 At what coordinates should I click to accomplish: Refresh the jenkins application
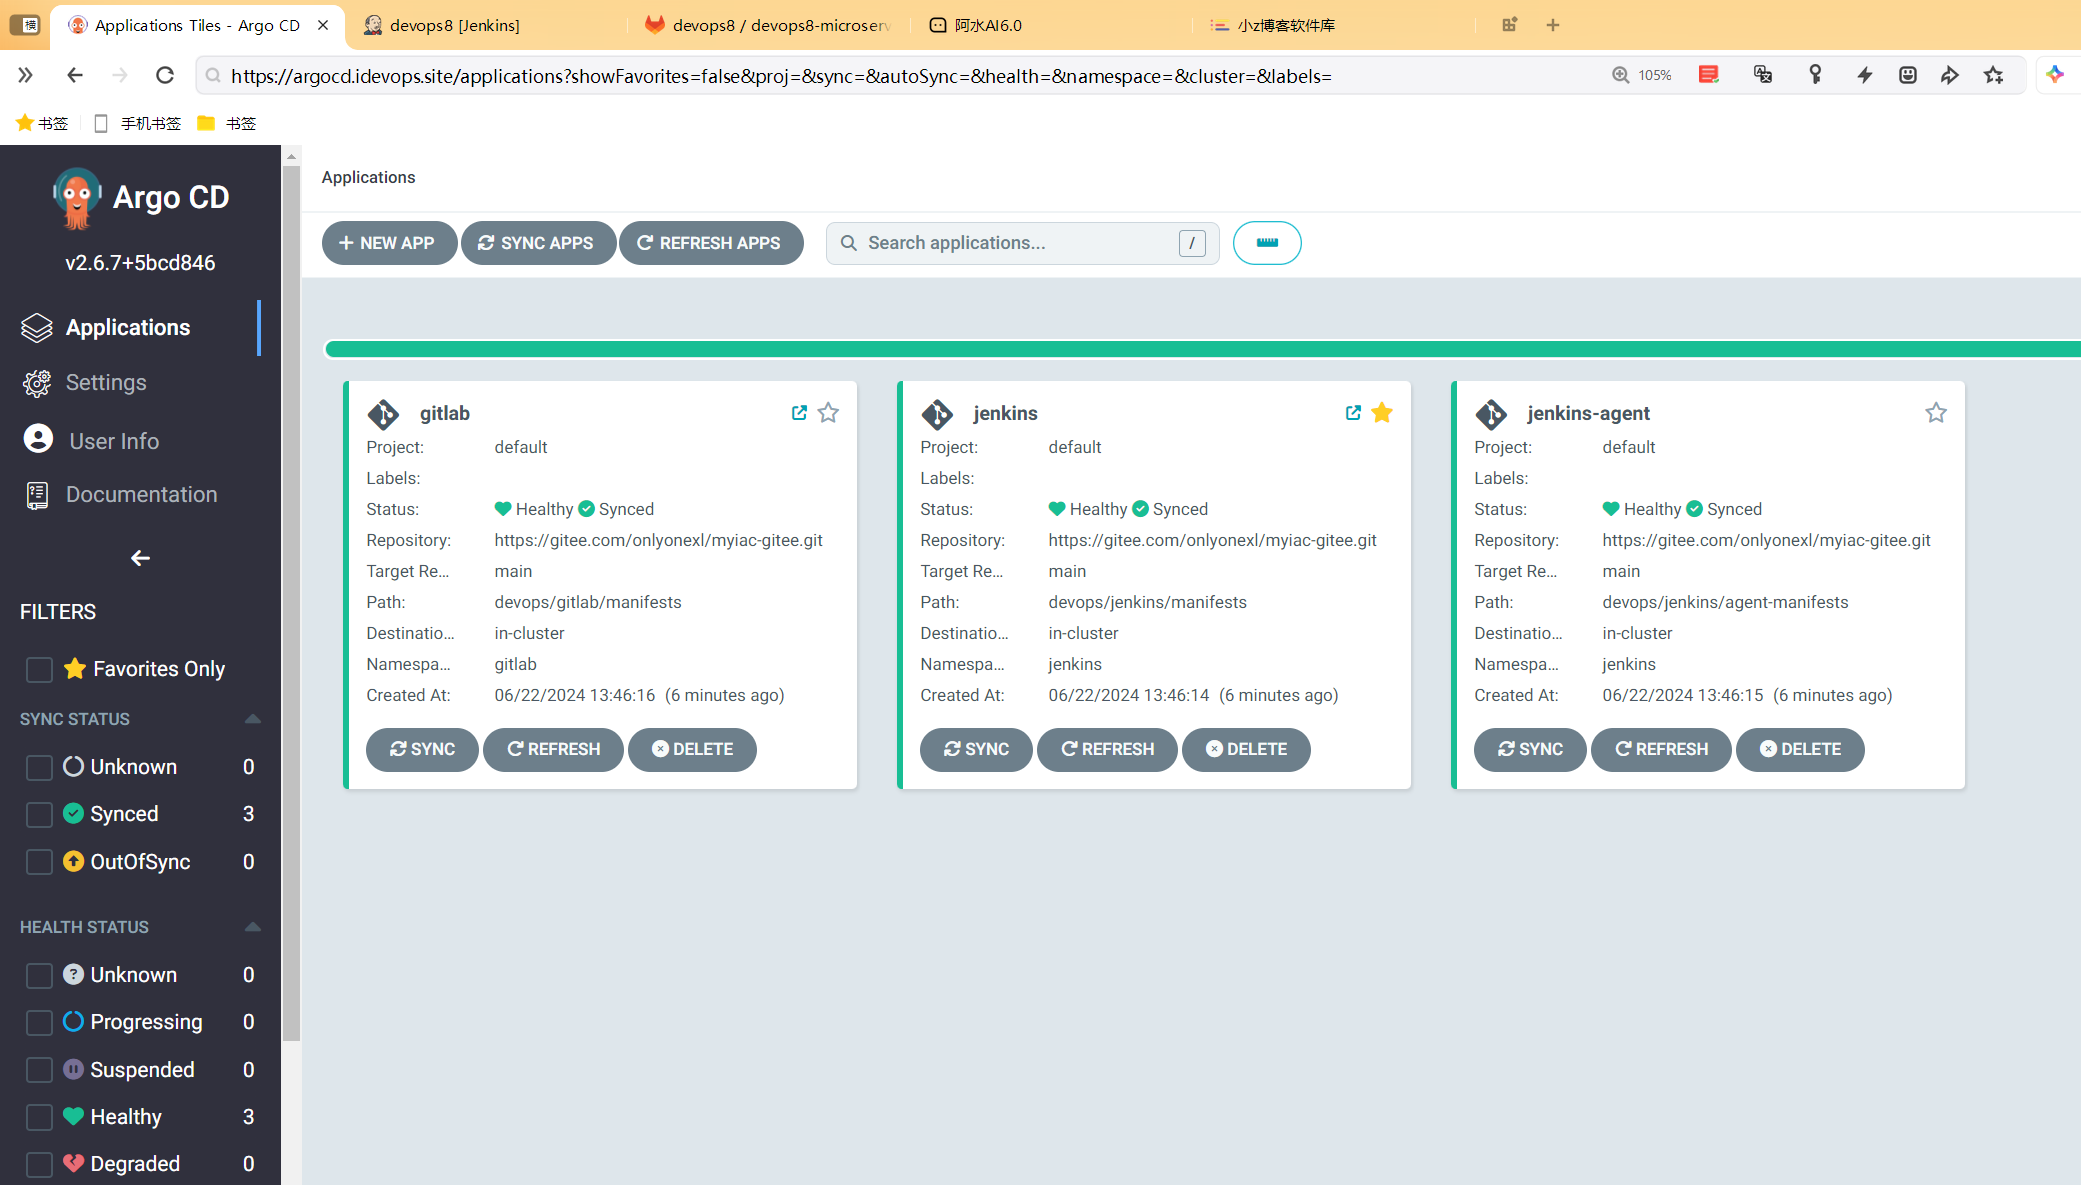click(1107, 750)
